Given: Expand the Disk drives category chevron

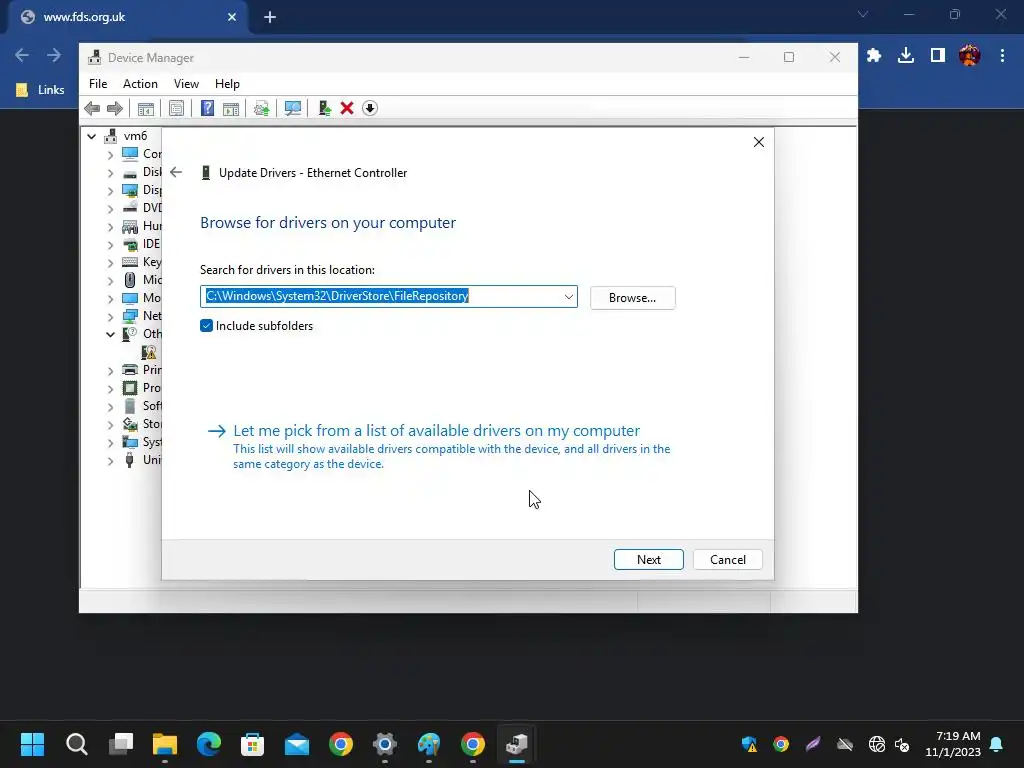Looking at the screenshot, I should (110, 172).
